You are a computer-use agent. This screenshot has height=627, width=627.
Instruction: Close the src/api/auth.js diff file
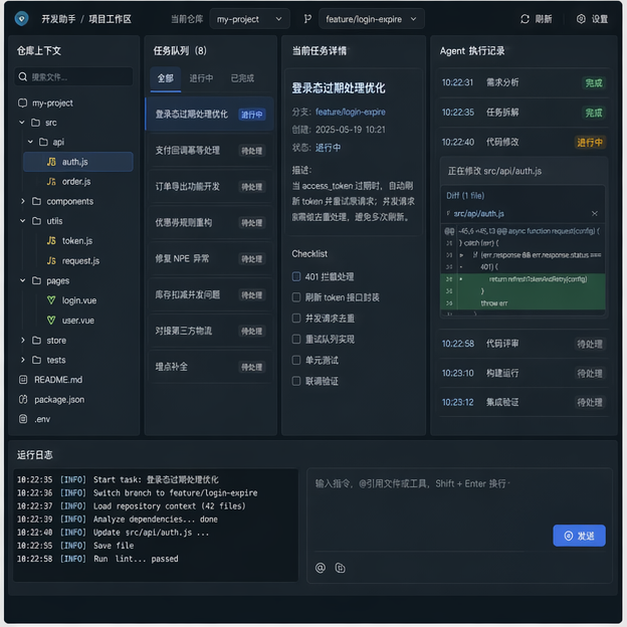(595, 214)
